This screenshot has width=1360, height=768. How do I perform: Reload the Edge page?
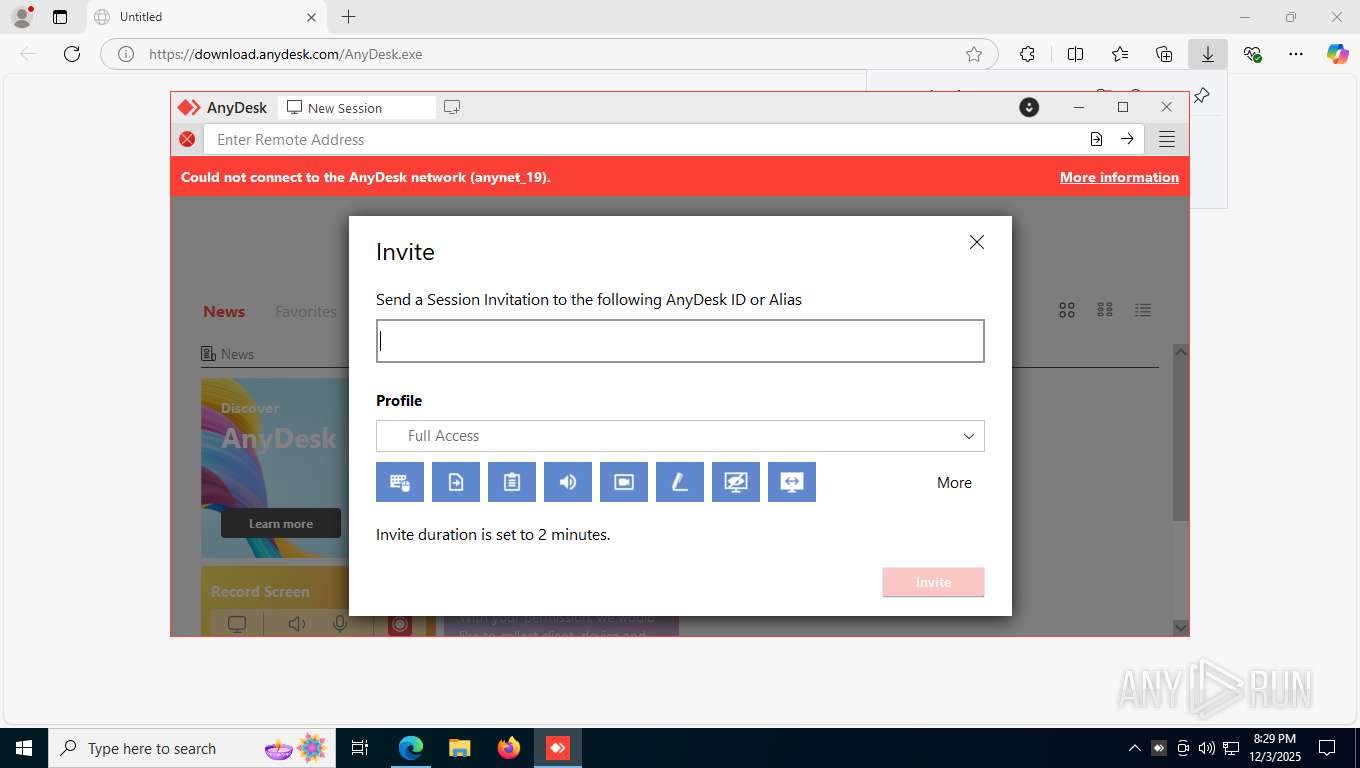[72, 54]
